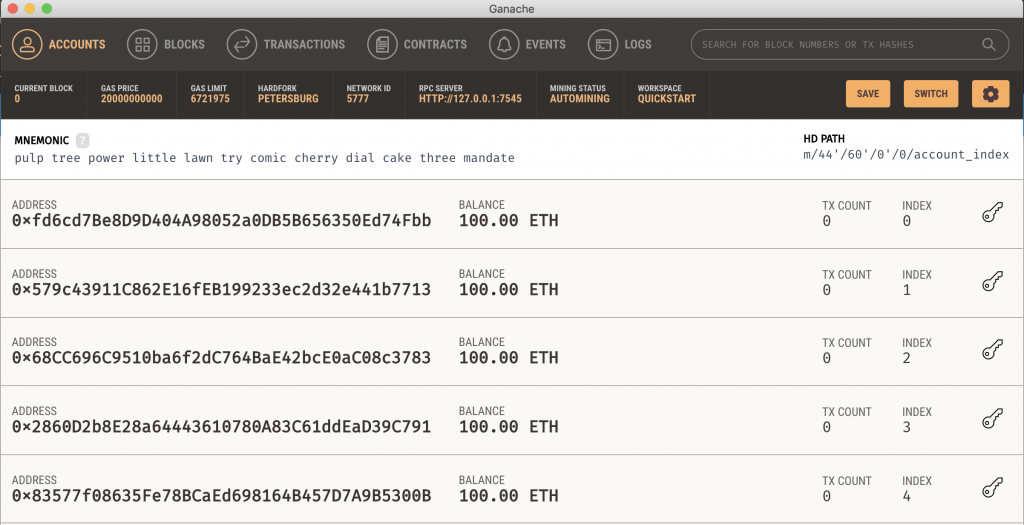1024x525 pixels.
Task: Click the hardfork value PETERSBURG
Action: (x=288, y=99)
